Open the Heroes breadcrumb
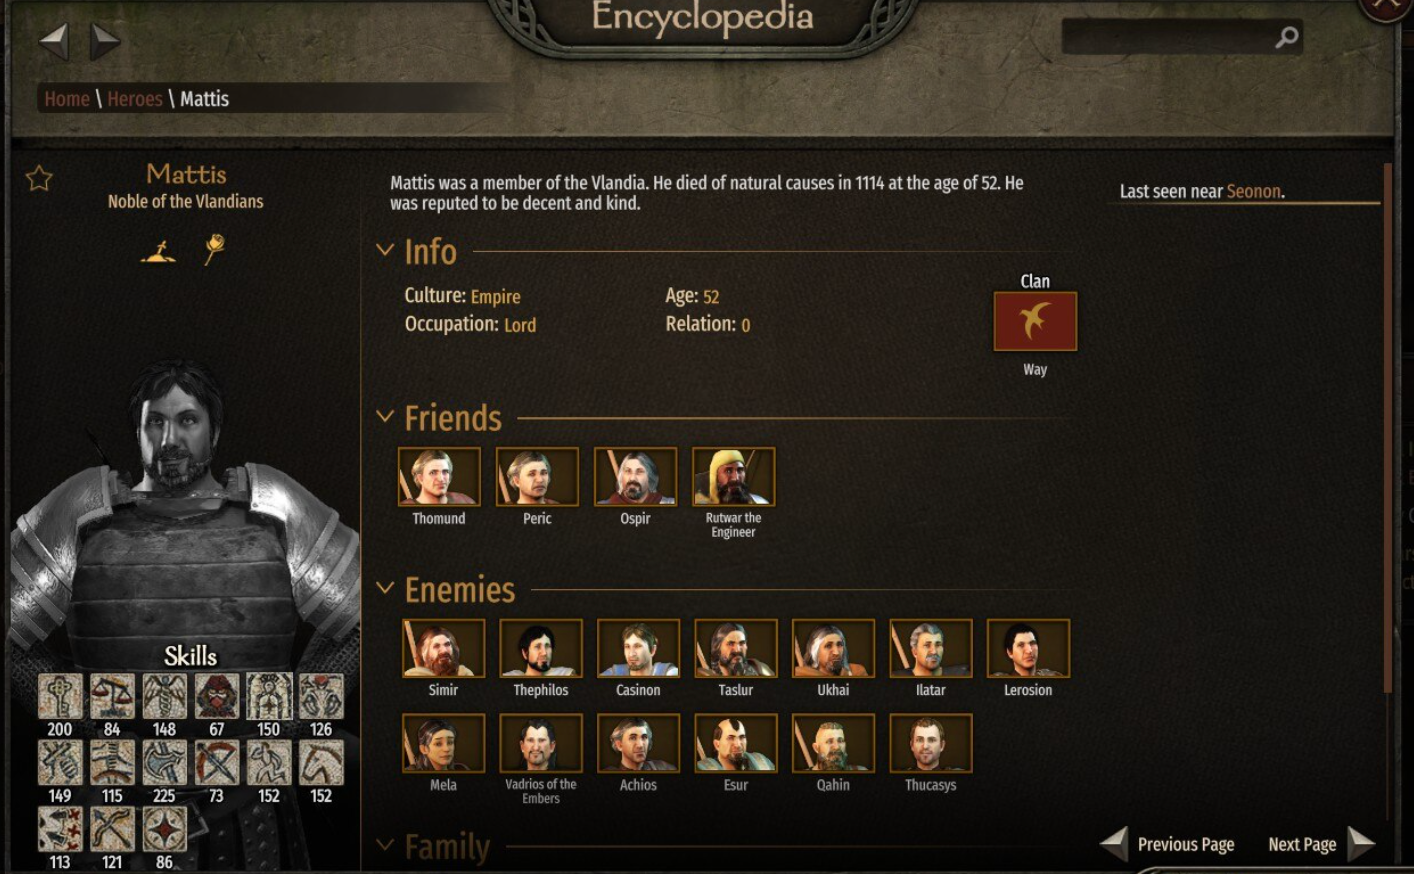Viewport: 1414px width, 874px height. pyautogui.click(x=135, y=99)
